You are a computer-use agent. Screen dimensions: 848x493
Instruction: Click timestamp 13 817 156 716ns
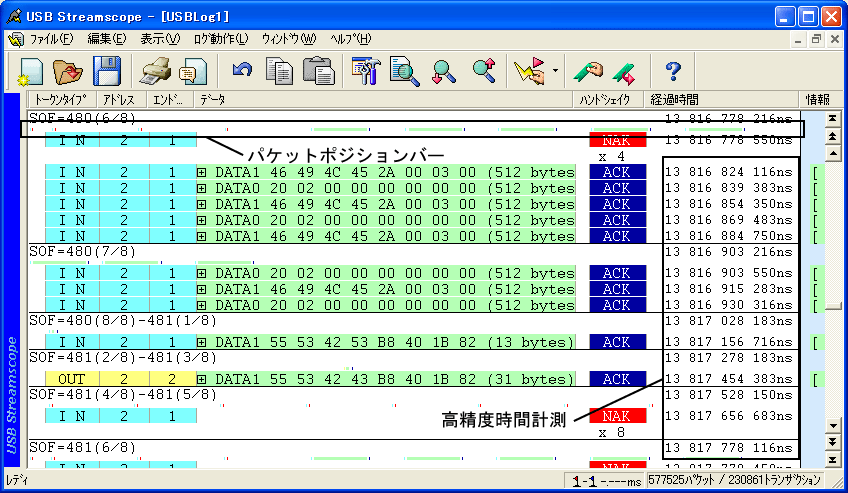[x=728, y=342]
